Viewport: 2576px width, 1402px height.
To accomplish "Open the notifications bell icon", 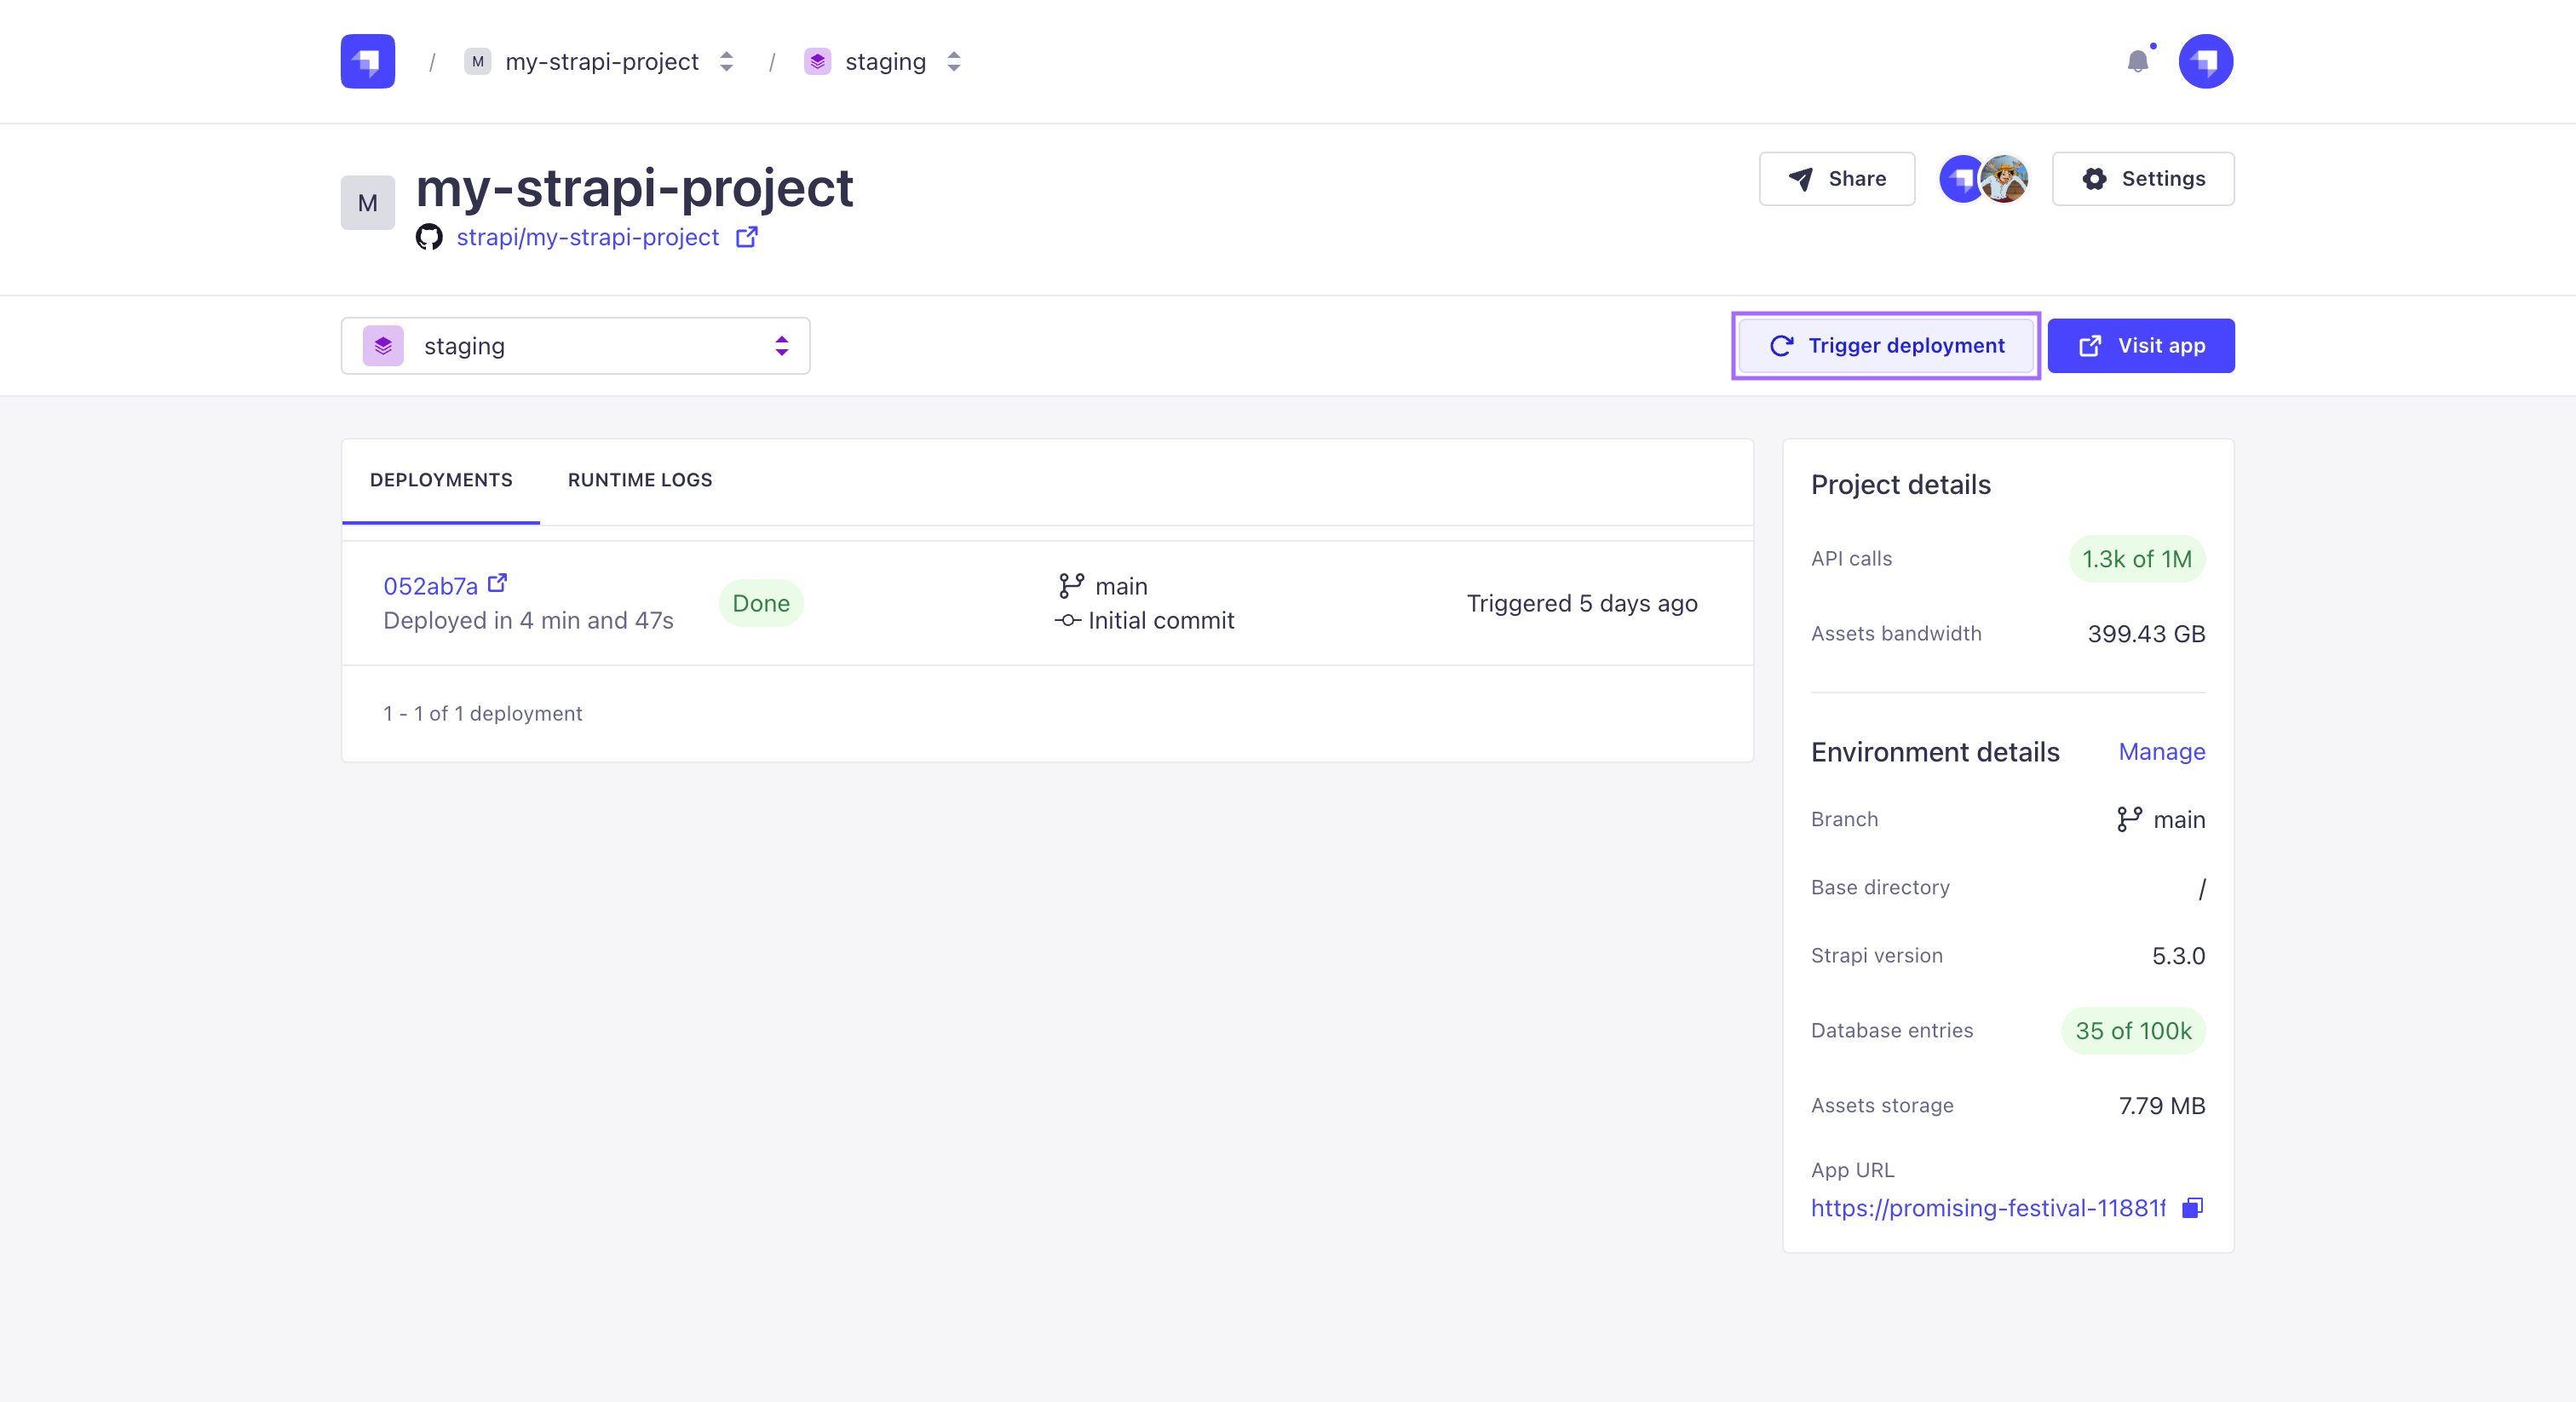I will pos(2137,62).
